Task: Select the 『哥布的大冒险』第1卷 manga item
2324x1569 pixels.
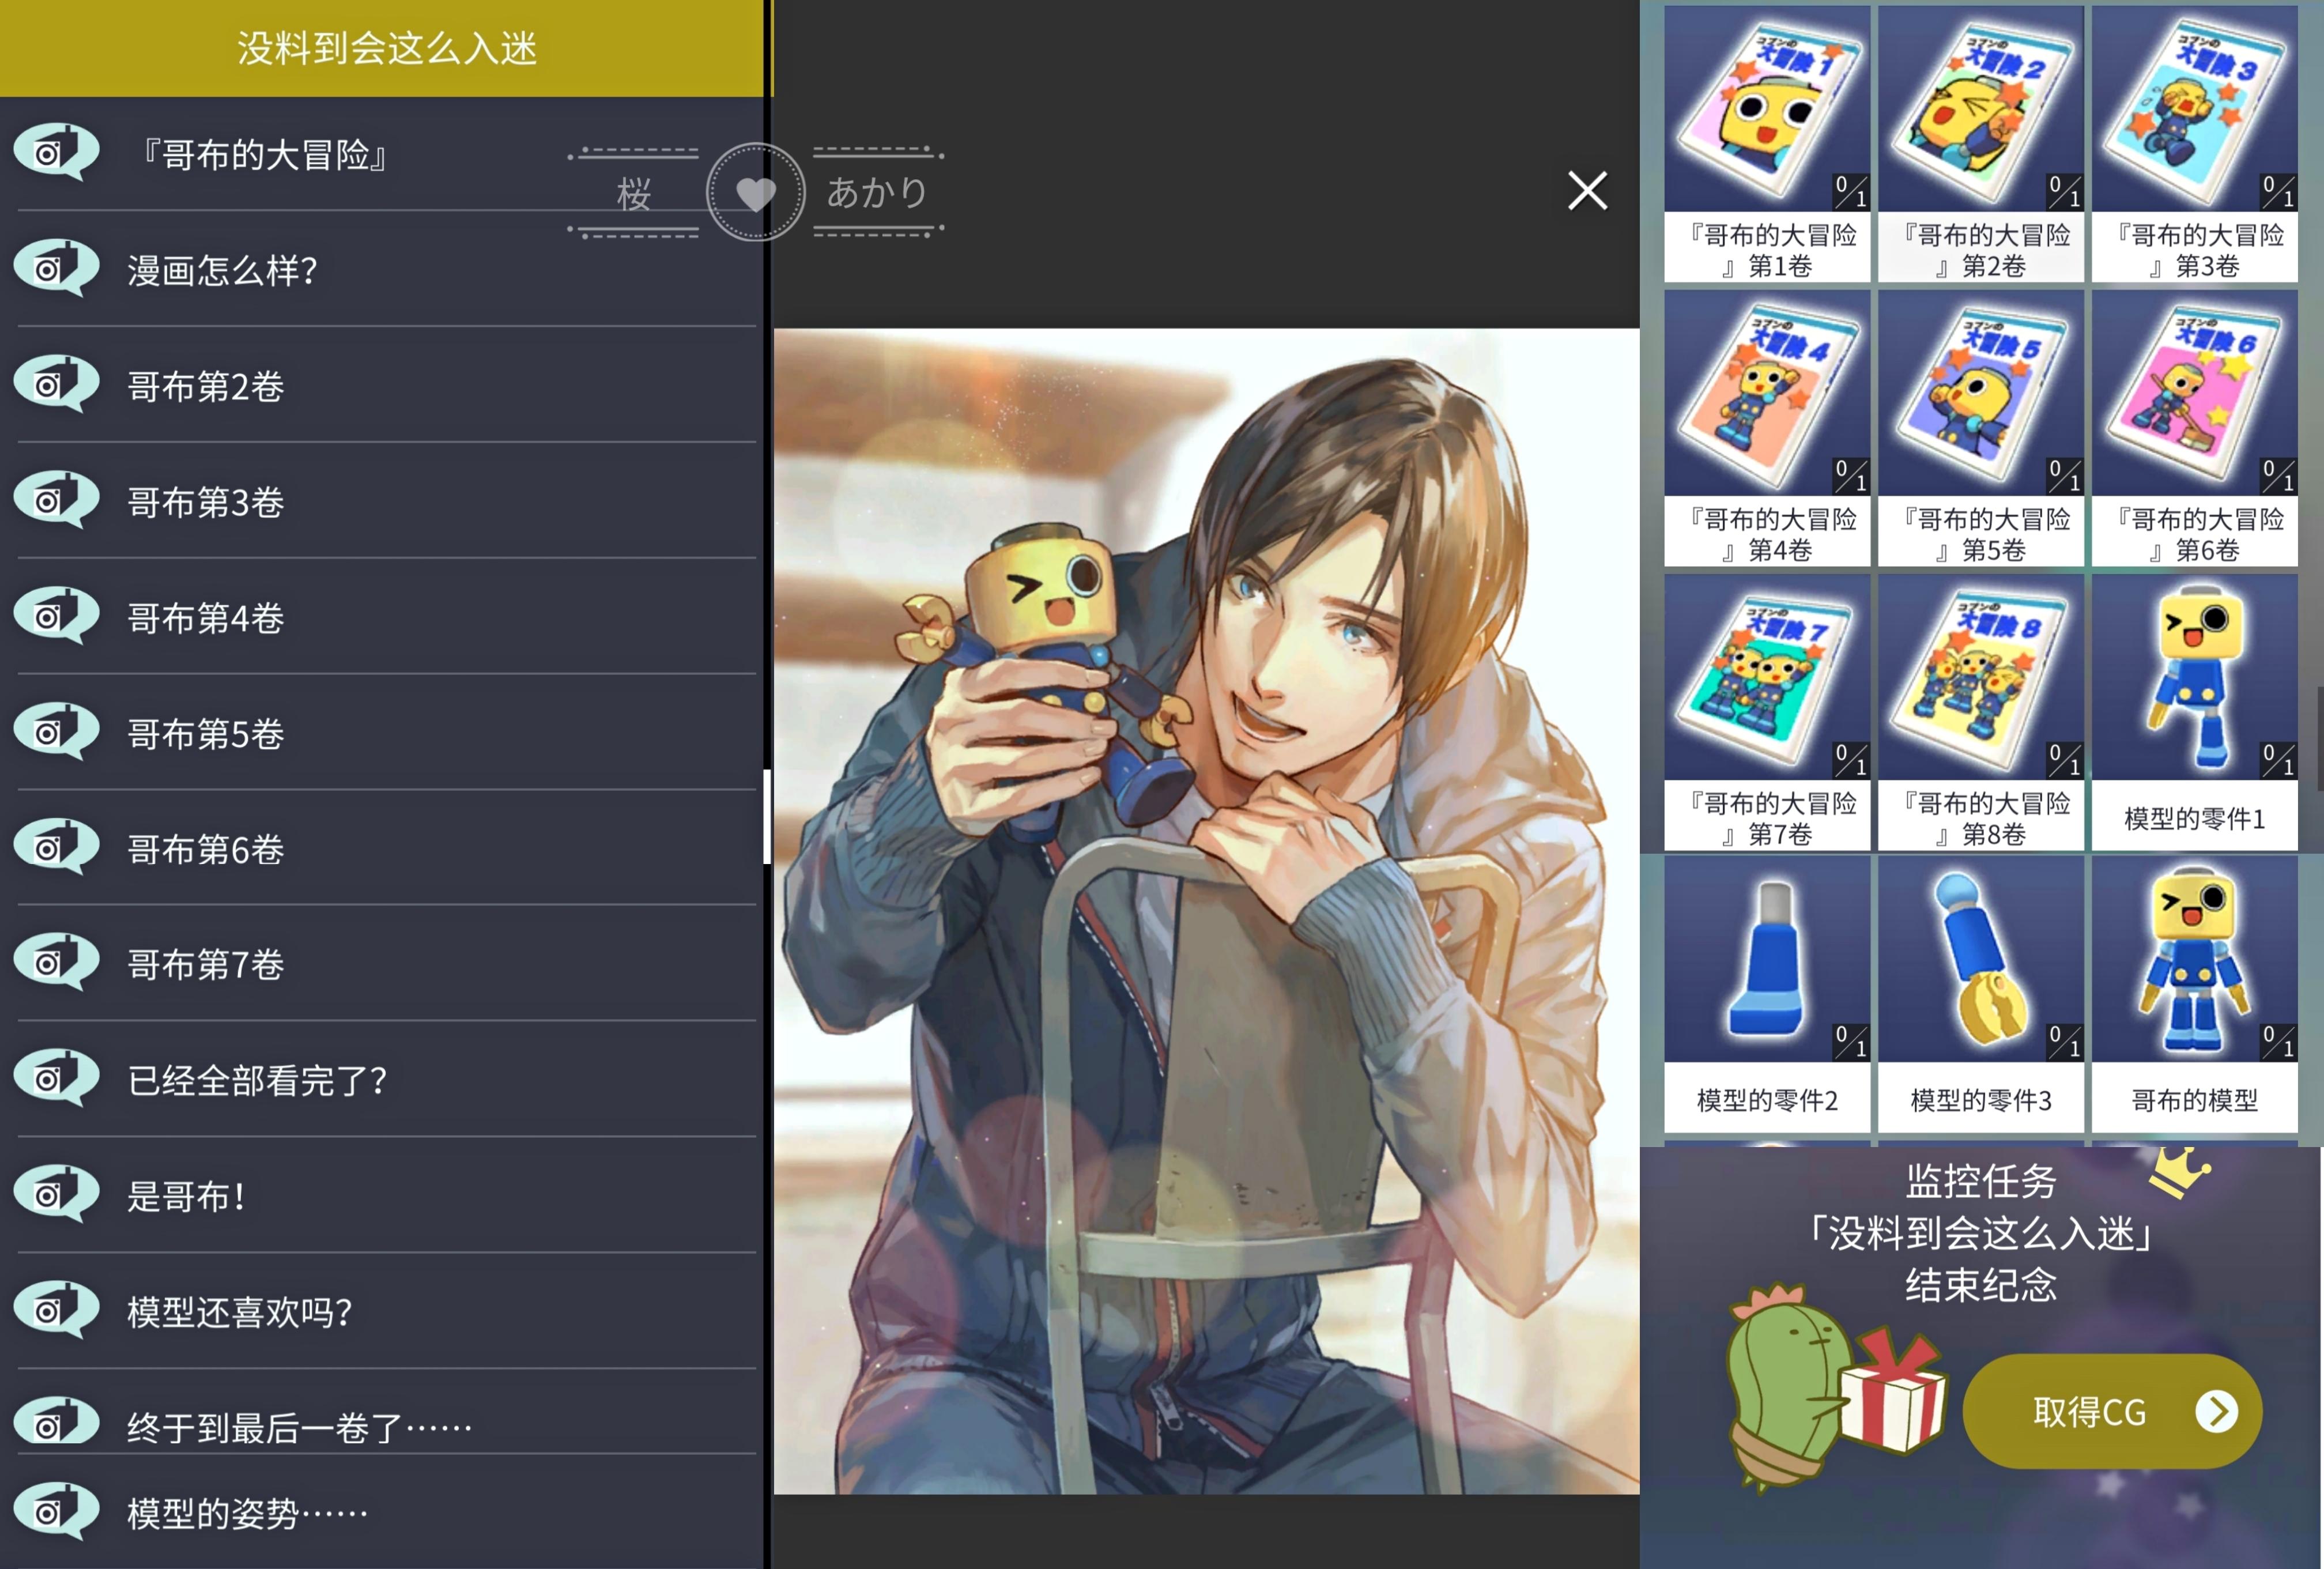Action: click(x=1767, y=143)
